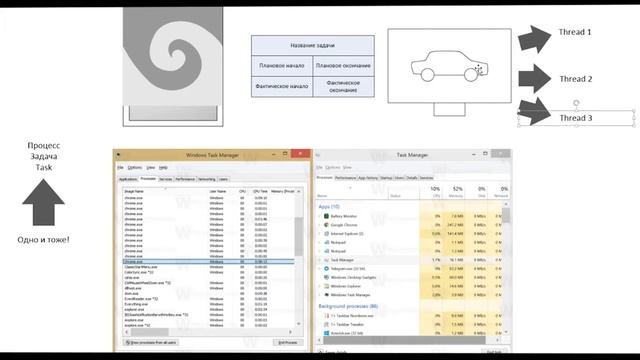Expand the Internet Explorer entry
This screenshot has height=360, width=640.
[x=320, y=233]
